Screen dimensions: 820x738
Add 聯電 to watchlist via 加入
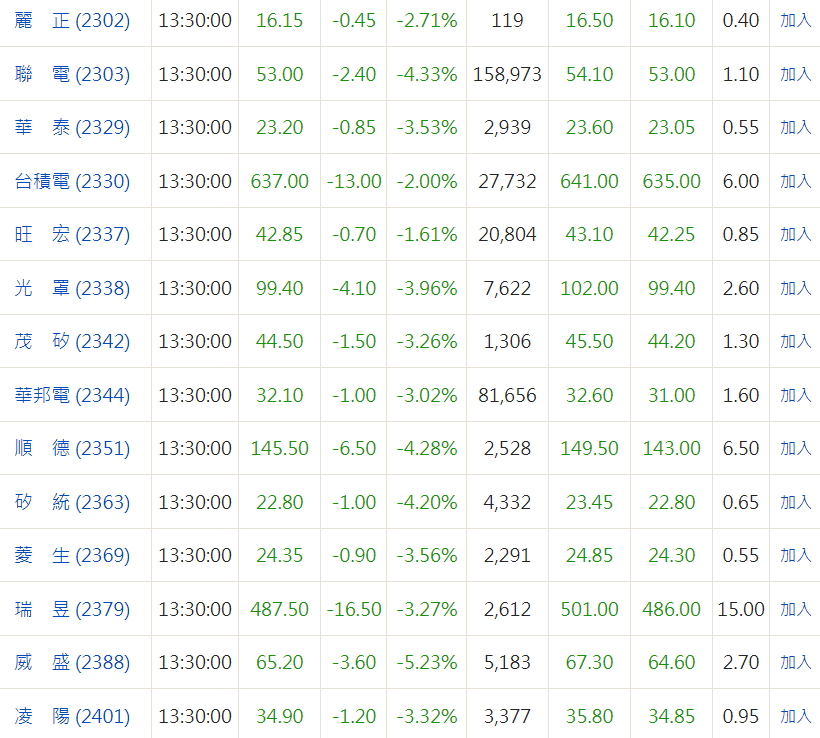click(795, 74)
